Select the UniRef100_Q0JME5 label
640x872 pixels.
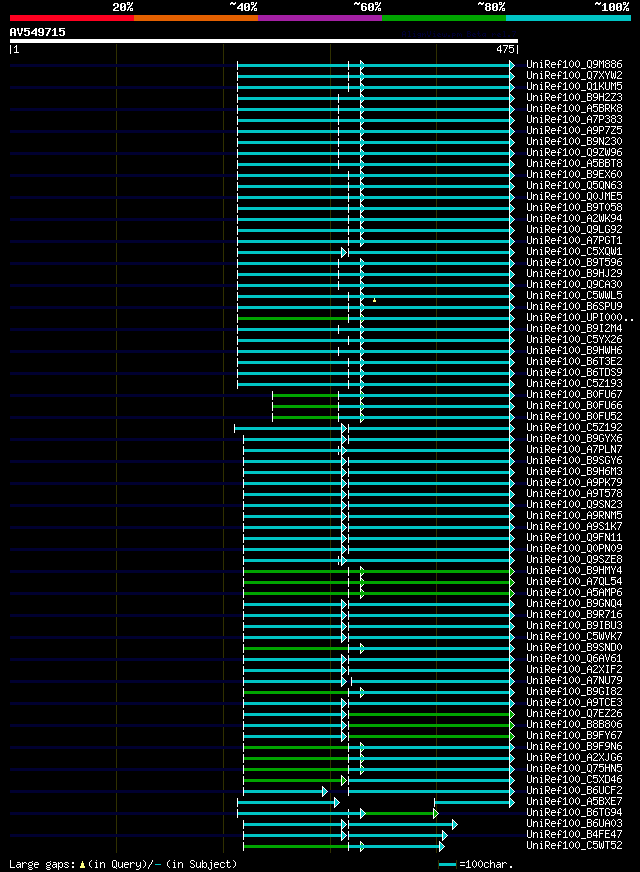coord(574,197)
